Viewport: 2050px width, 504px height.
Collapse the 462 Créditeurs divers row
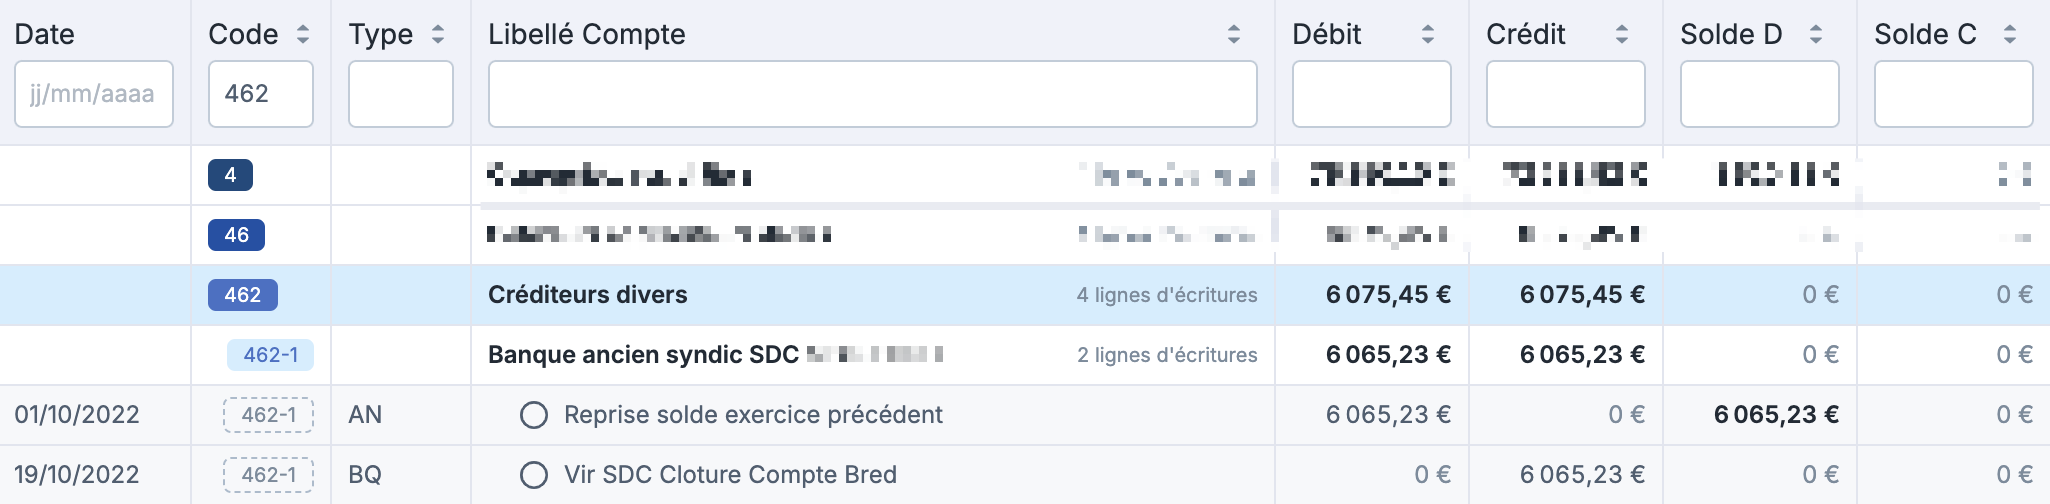pyautogui.click(x=243, y=295)
